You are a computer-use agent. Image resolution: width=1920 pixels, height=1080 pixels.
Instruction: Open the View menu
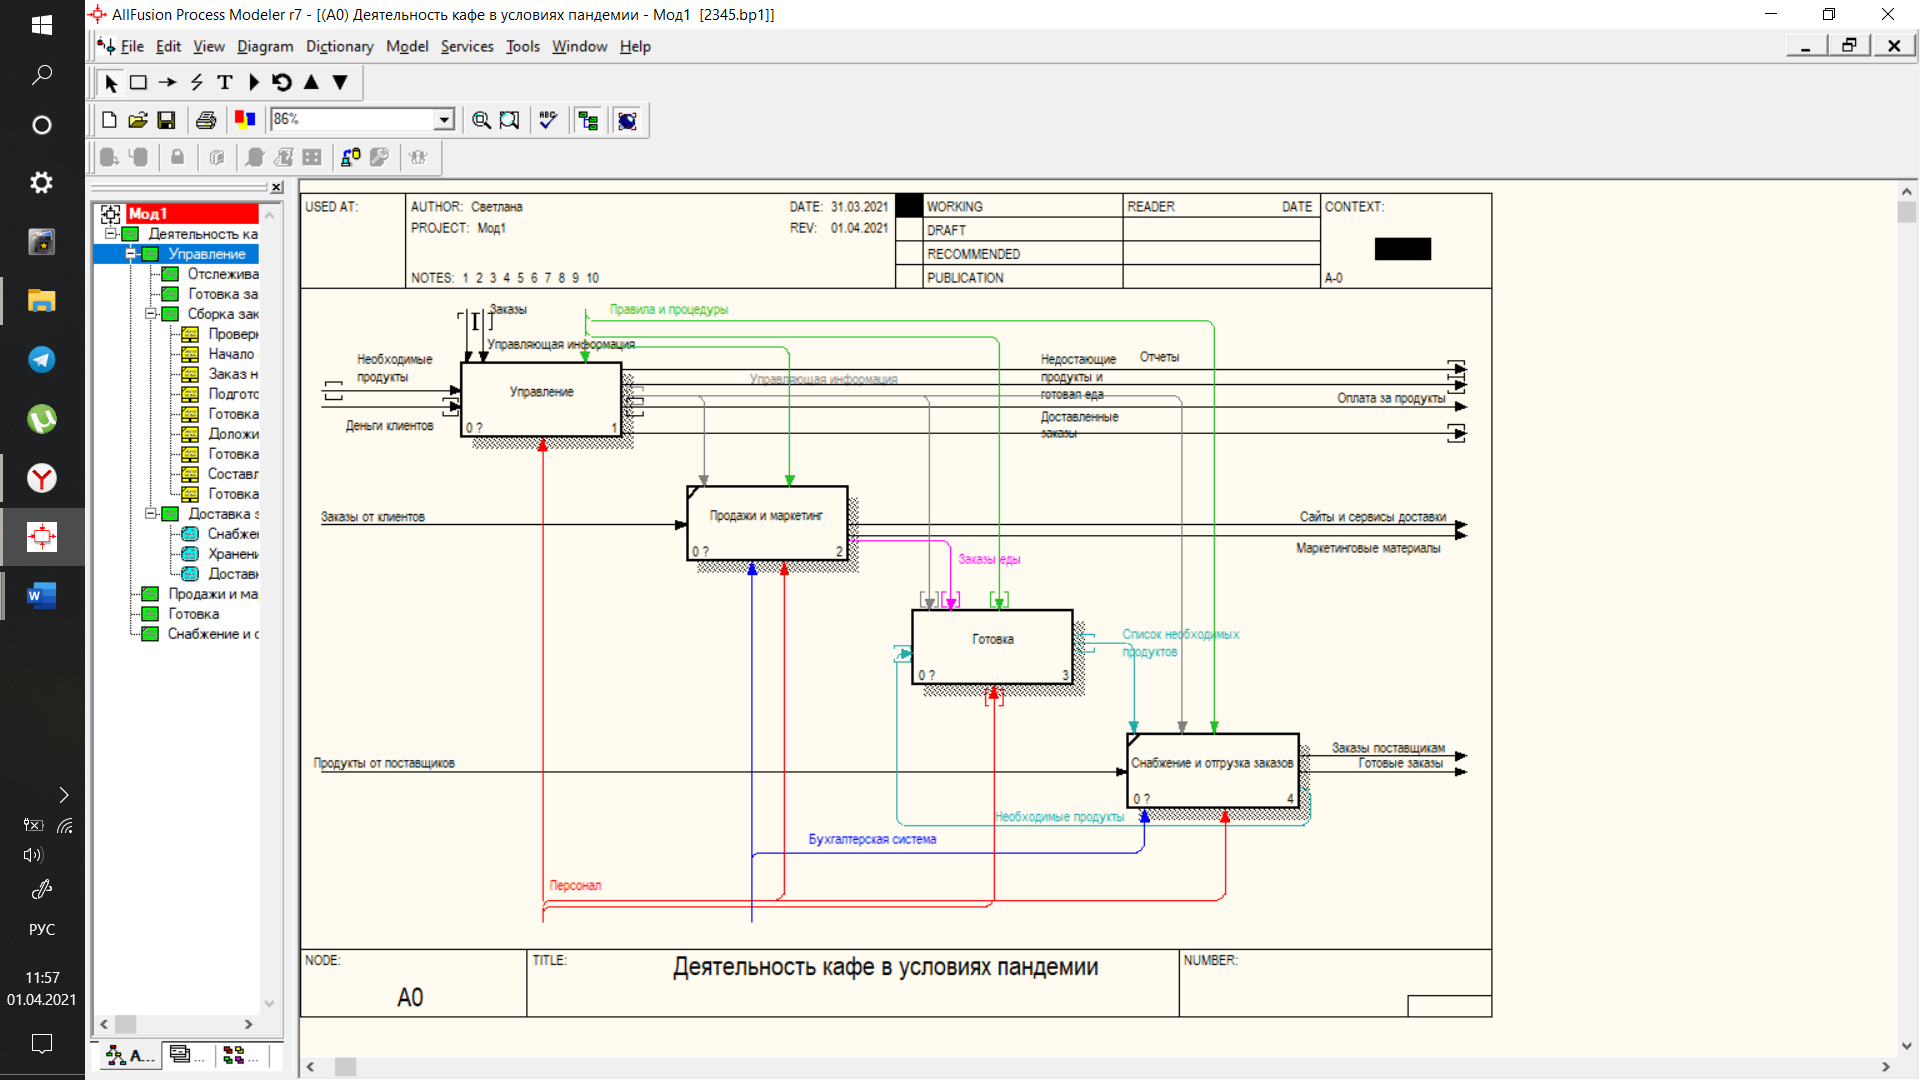pyautogui.click(x=209, y=46)
